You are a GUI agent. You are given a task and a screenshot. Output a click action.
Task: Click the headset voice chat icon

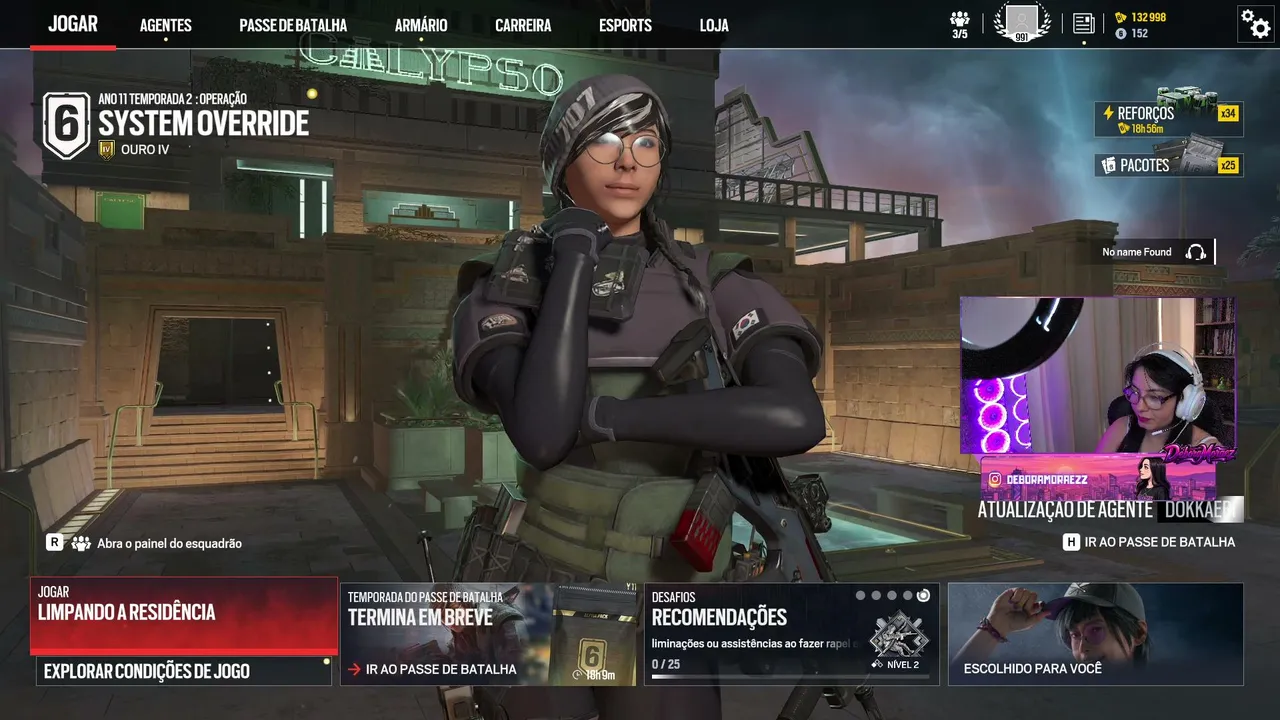[1195, 252]
